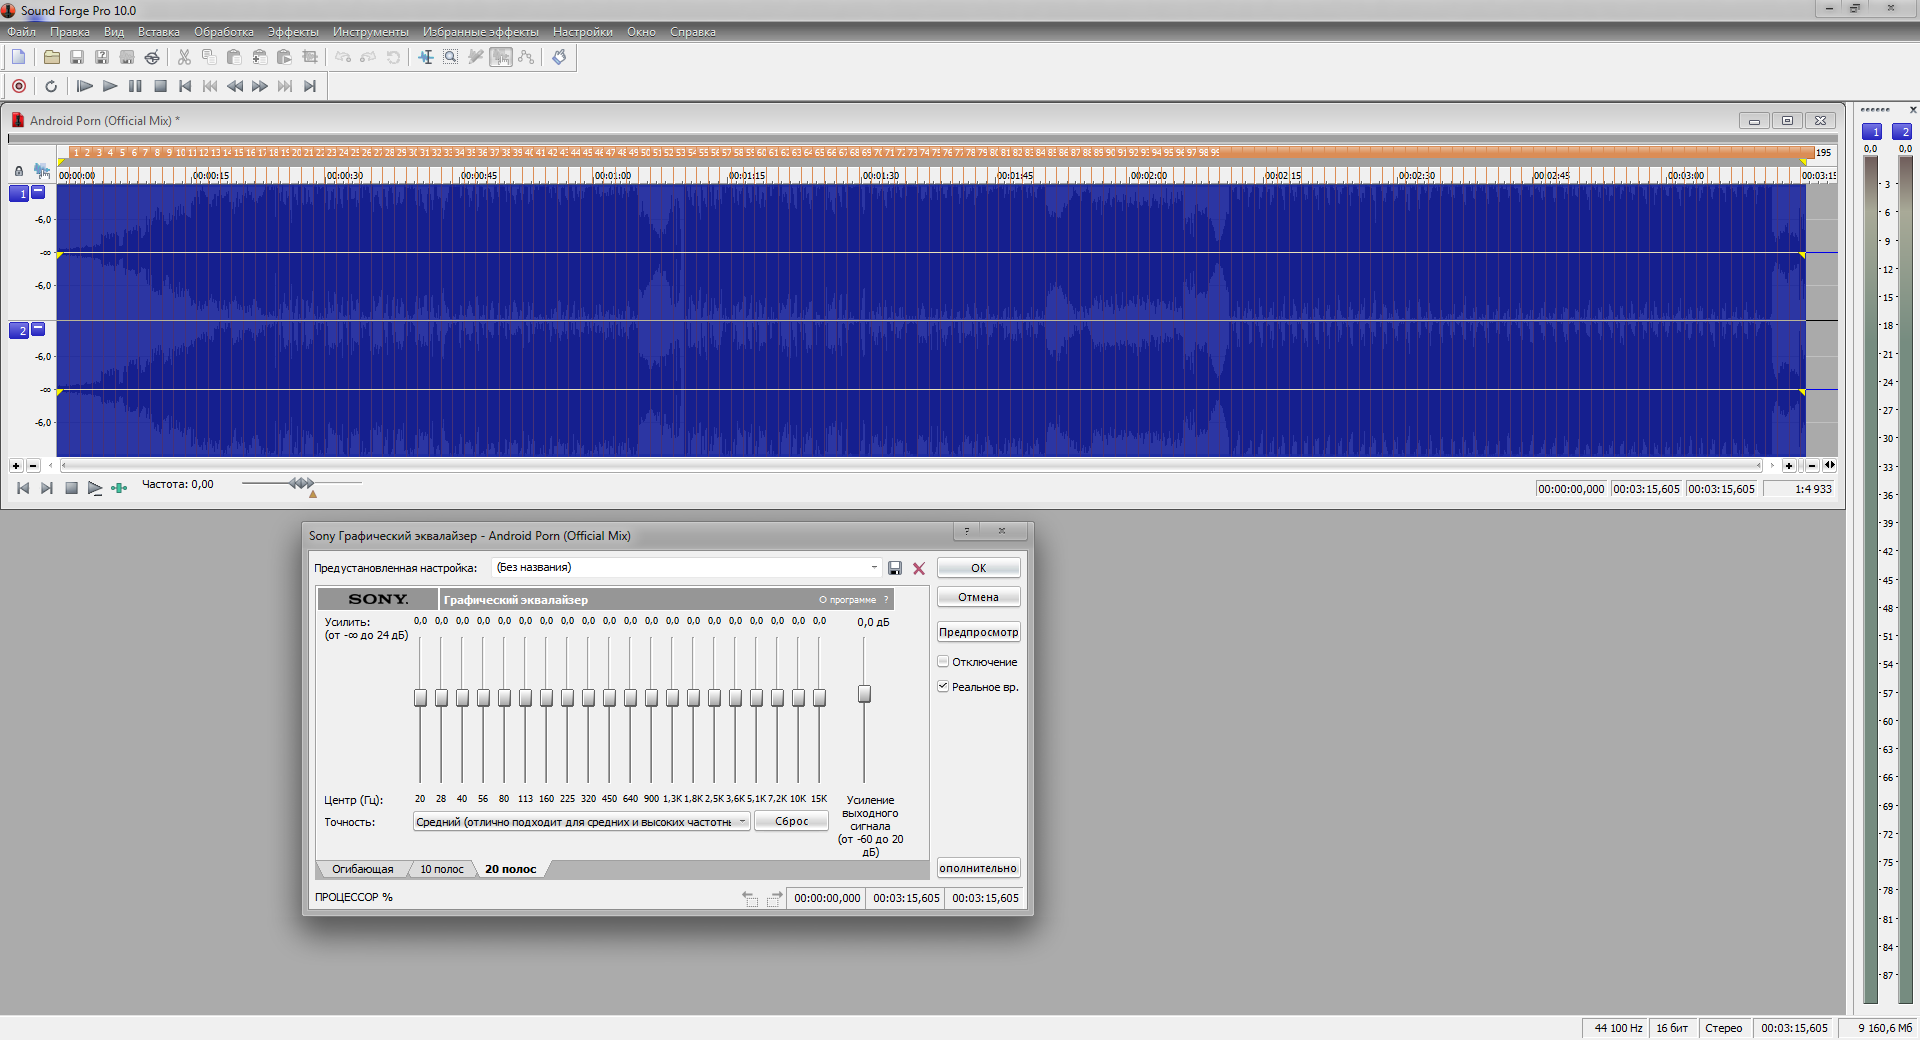The width and height of the screenshot is (1920, 1040).
Task: Click the Сброс reset button
Action: tap(792, 821)
